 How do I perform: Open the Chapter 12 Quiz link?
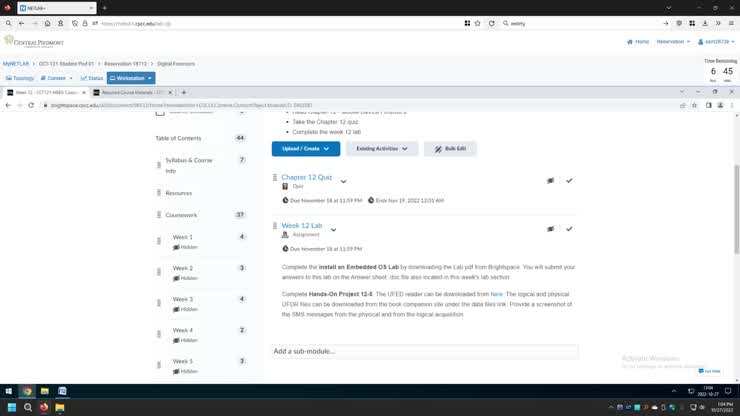(x=306, y=177)
